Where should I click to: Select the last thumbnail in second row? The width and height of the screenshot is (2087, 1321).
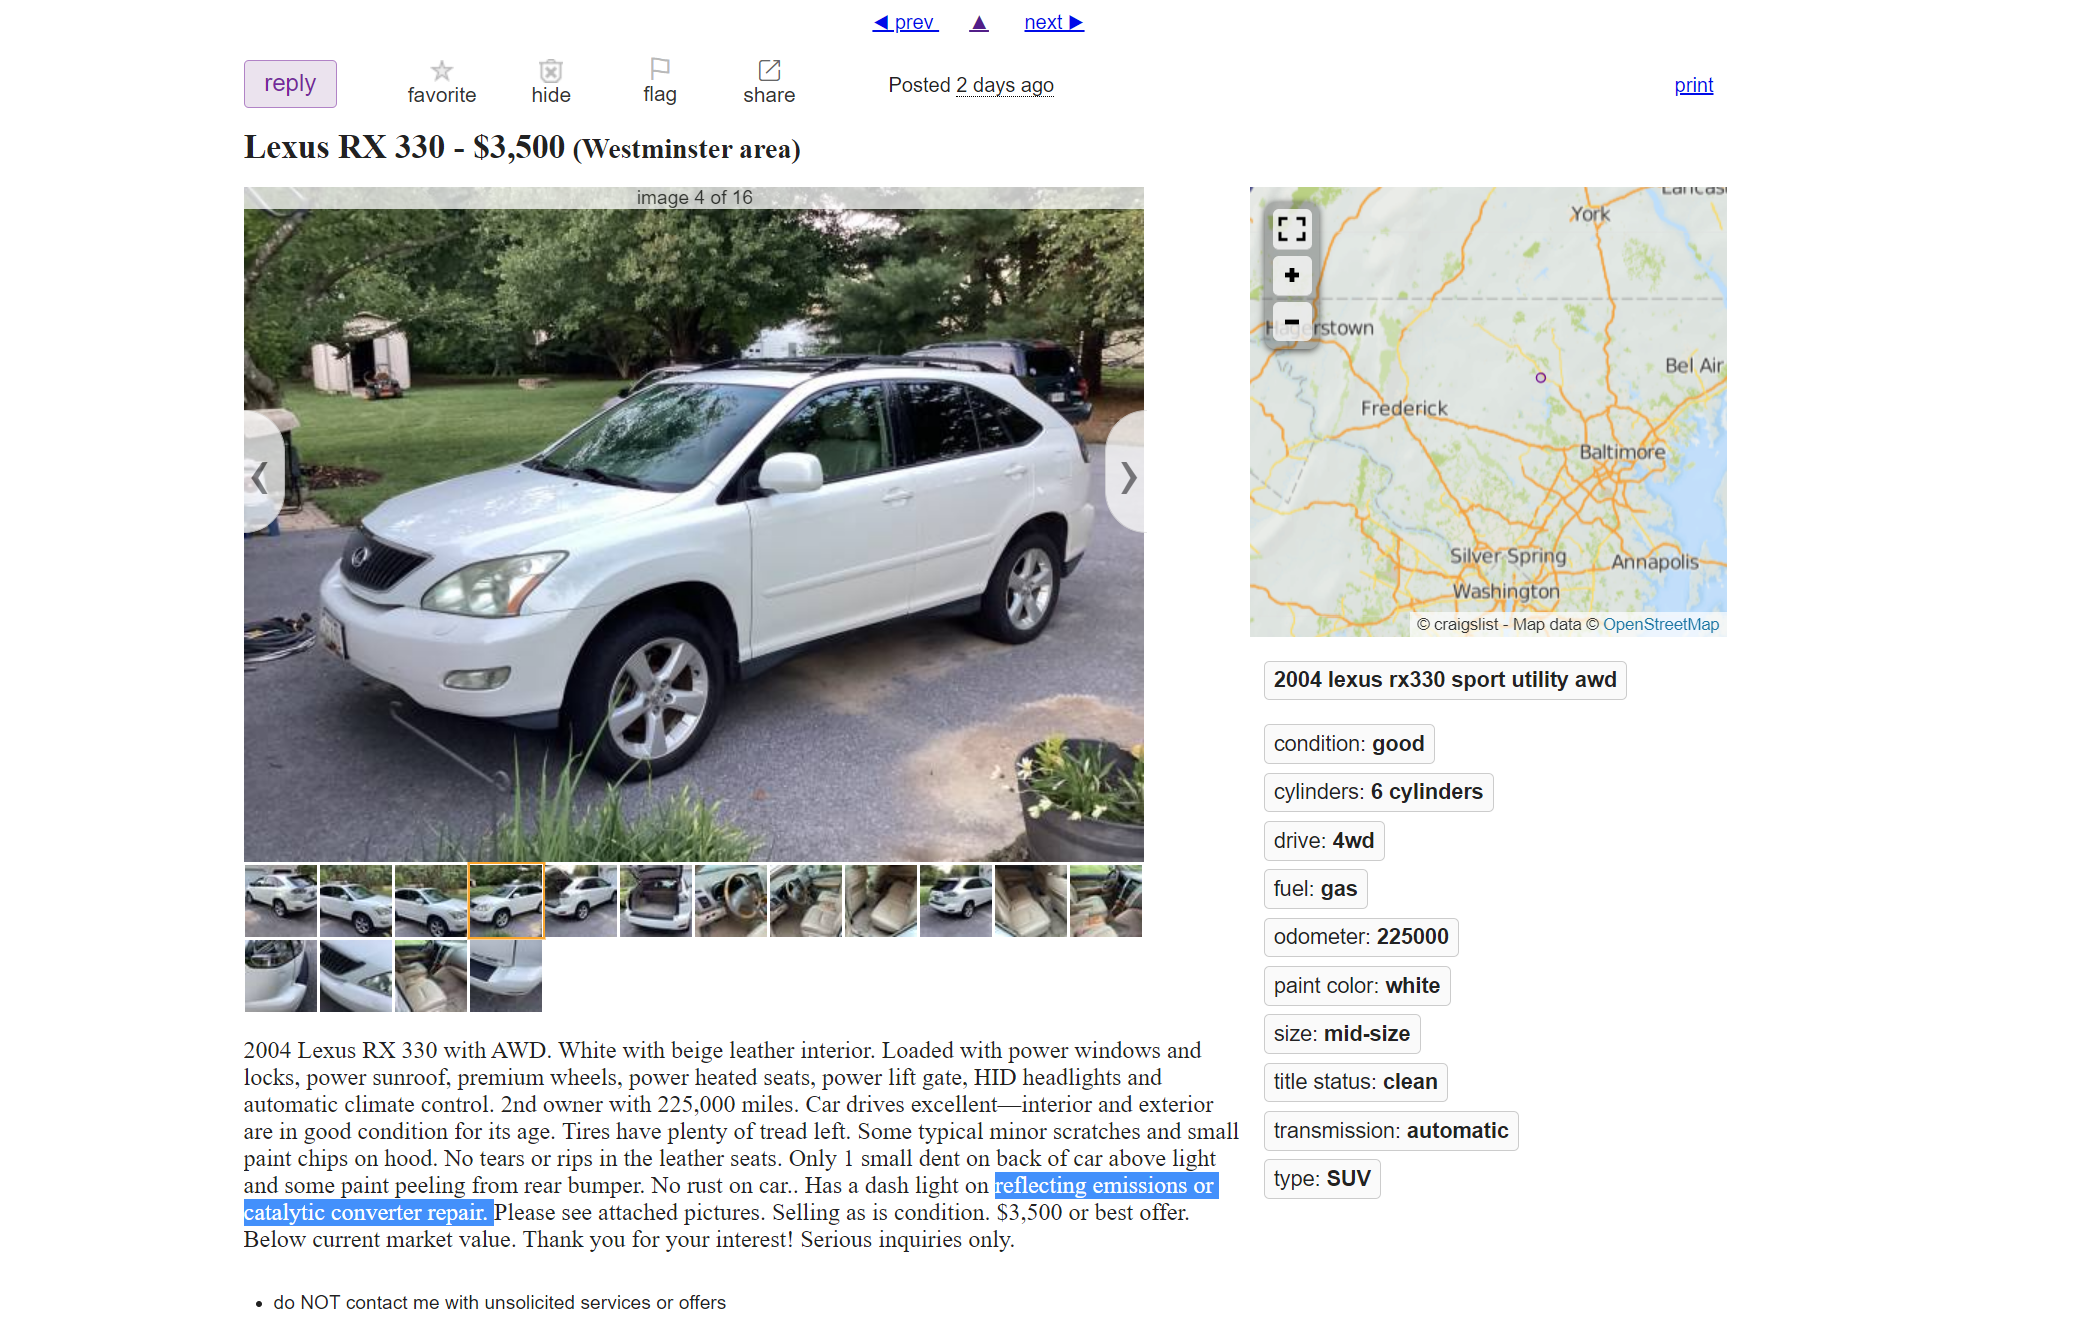506,976
